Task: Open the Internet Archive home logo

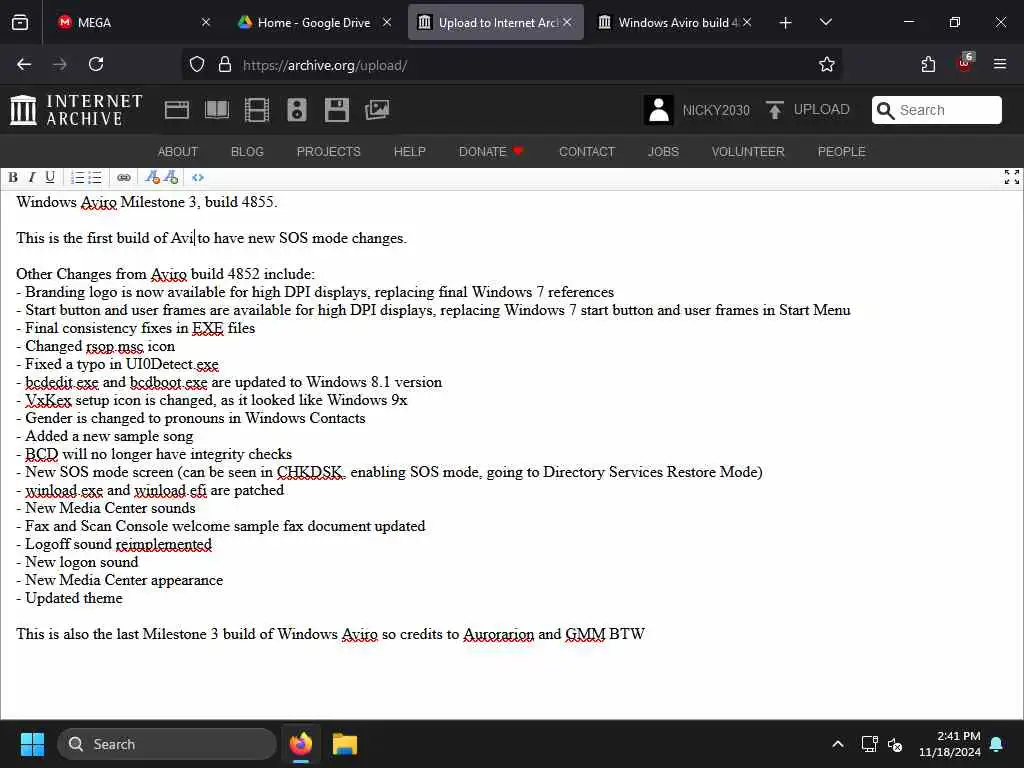Action: [76, 110]
